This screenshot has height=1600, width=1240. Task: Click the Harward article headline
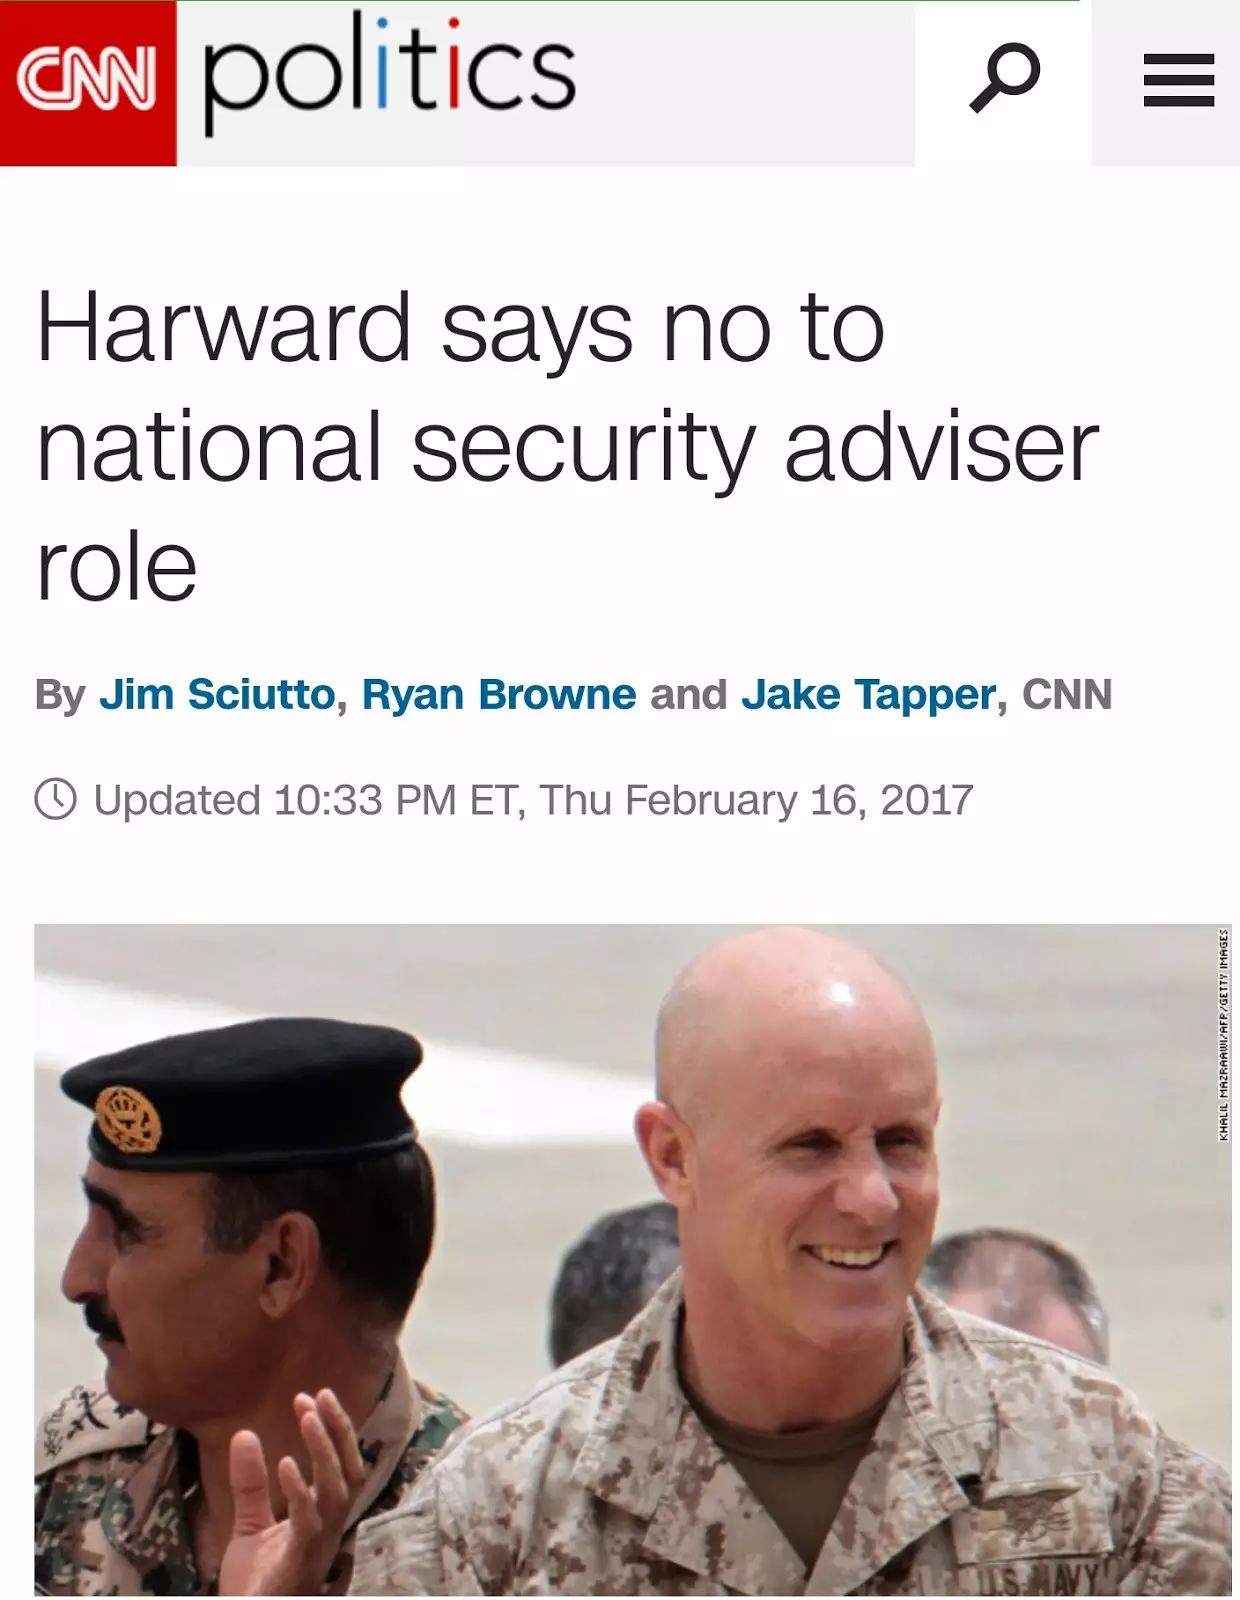[567, 445]
